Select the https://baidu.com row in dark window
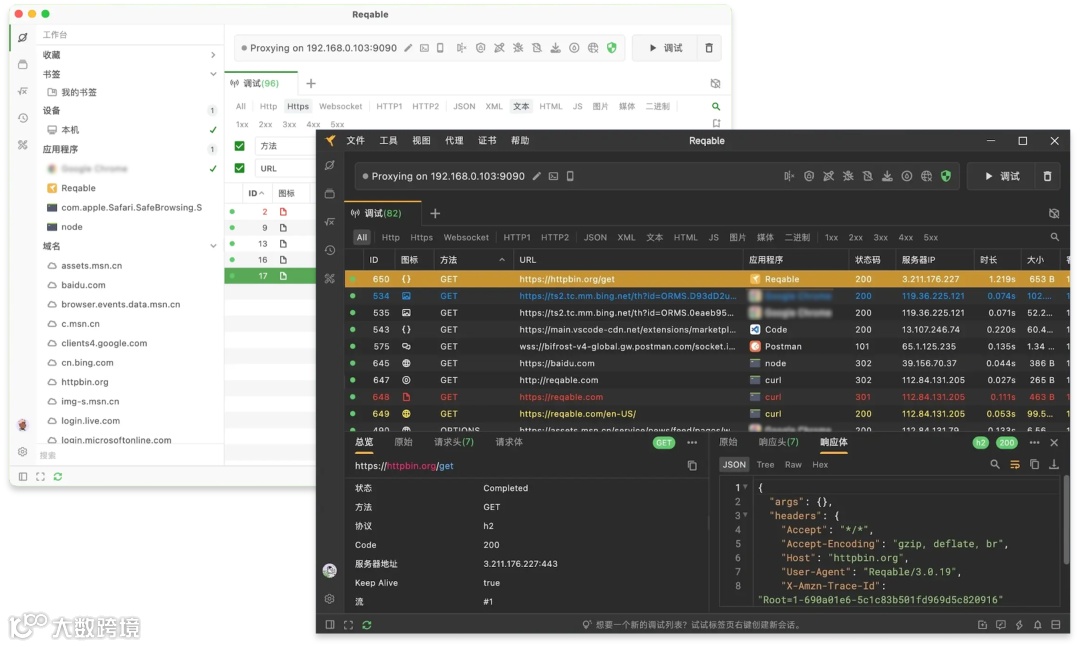This screenshot has width=1080, height=647. (707, 363)
